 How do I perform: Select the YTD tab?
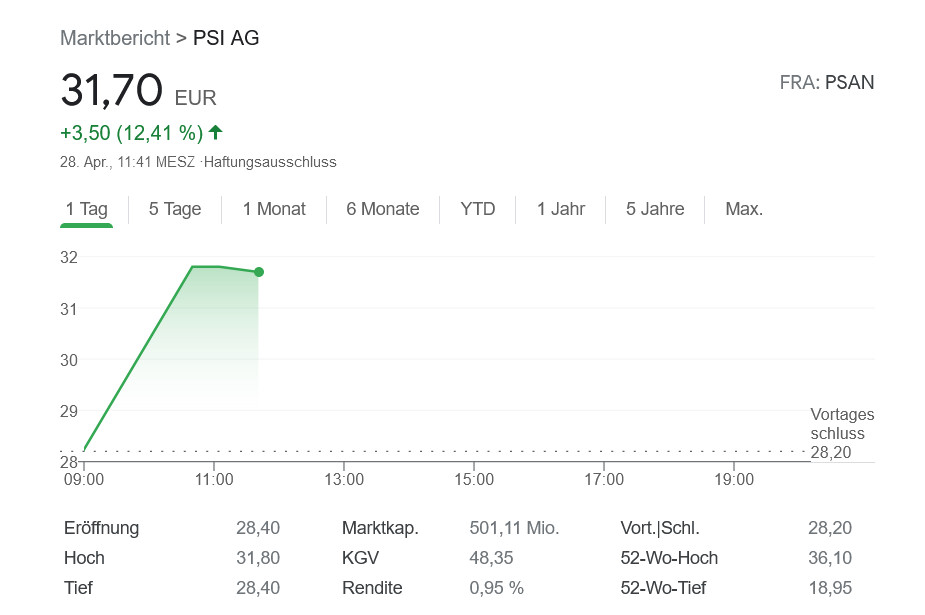click(478, 209)
